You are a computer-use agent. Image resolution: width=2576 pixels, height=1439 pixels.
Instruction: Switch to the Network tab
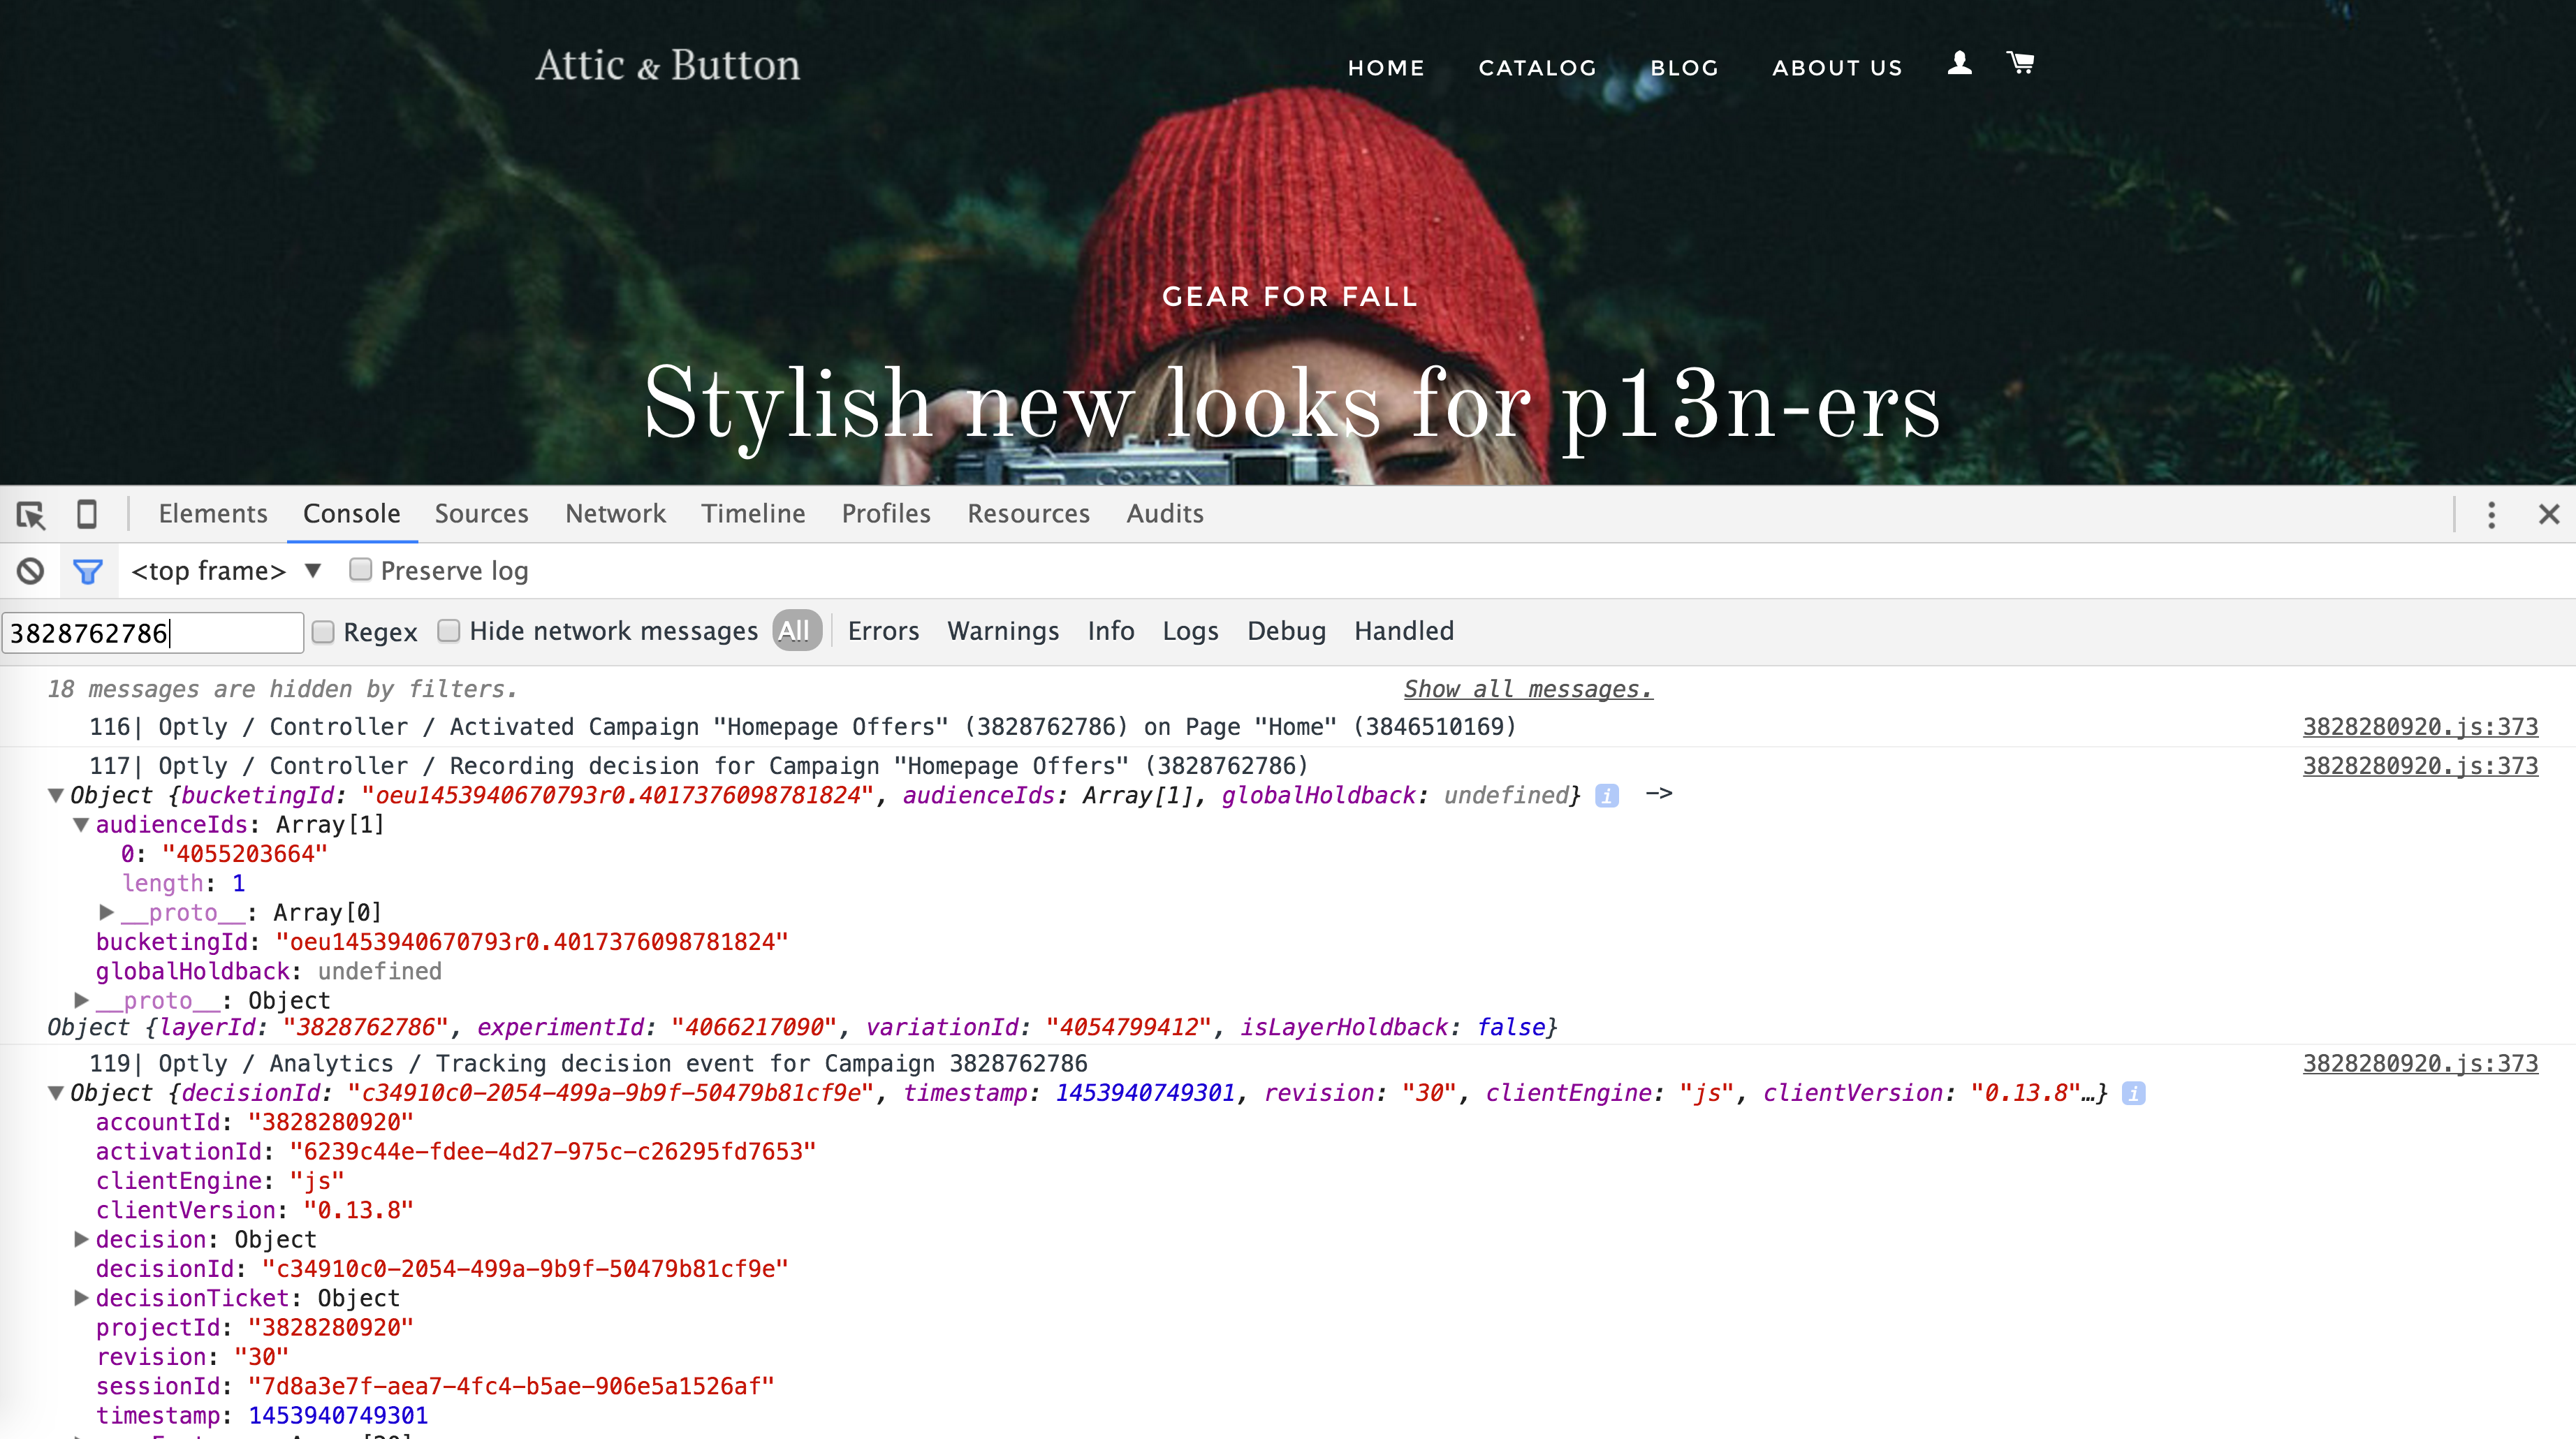pyautogui.click(x=615, y=514)
